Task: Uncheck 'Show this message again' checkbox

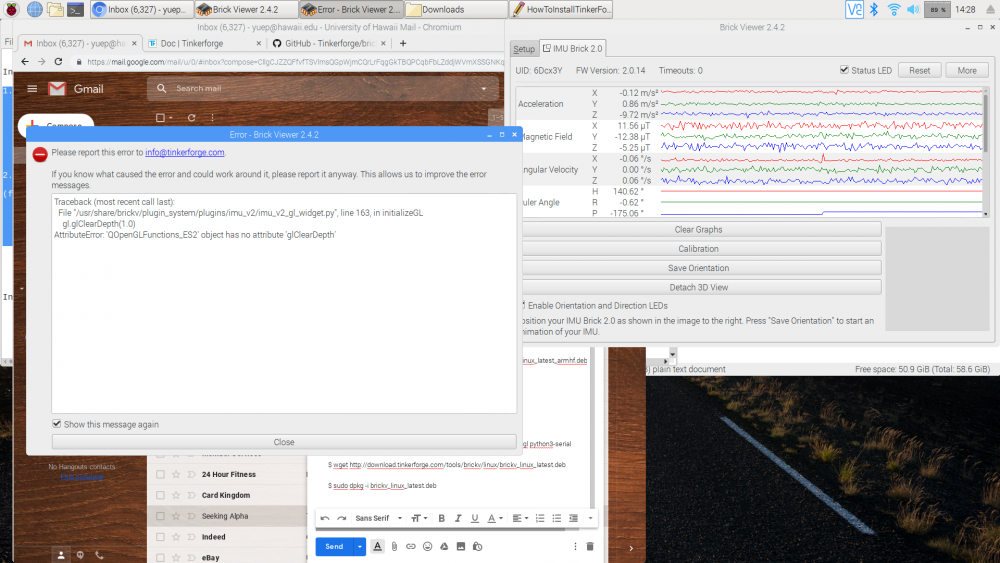Action: point(57,424)
